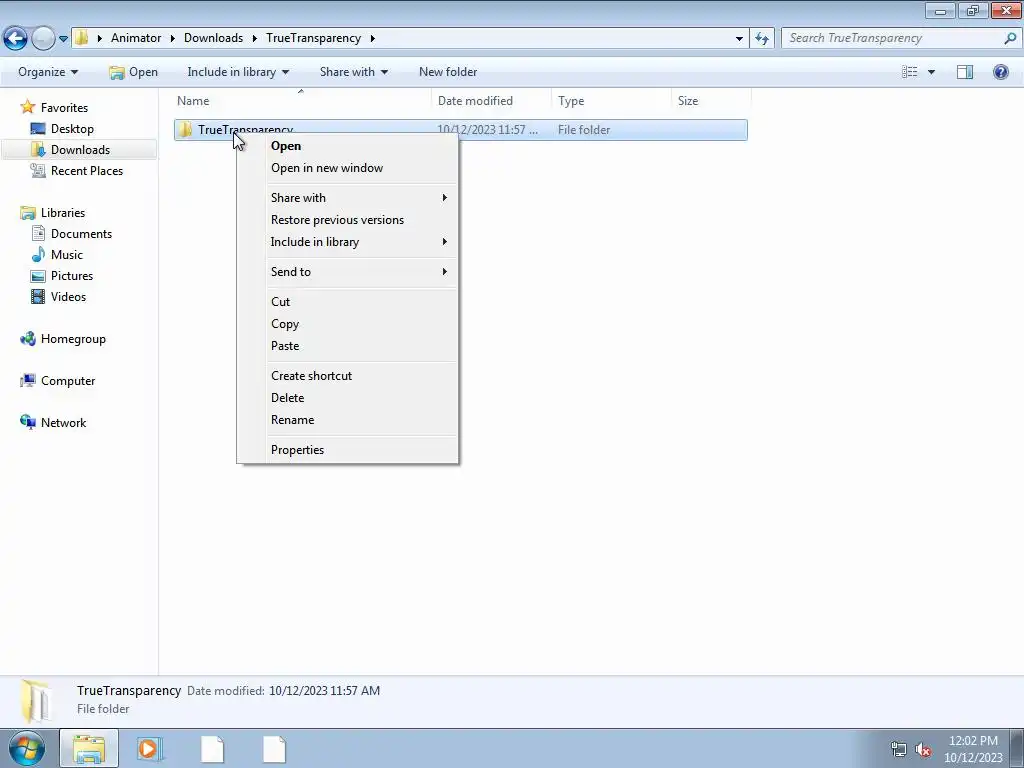Open the Documents library
1024x768 pixels.
tap(81, 234)
